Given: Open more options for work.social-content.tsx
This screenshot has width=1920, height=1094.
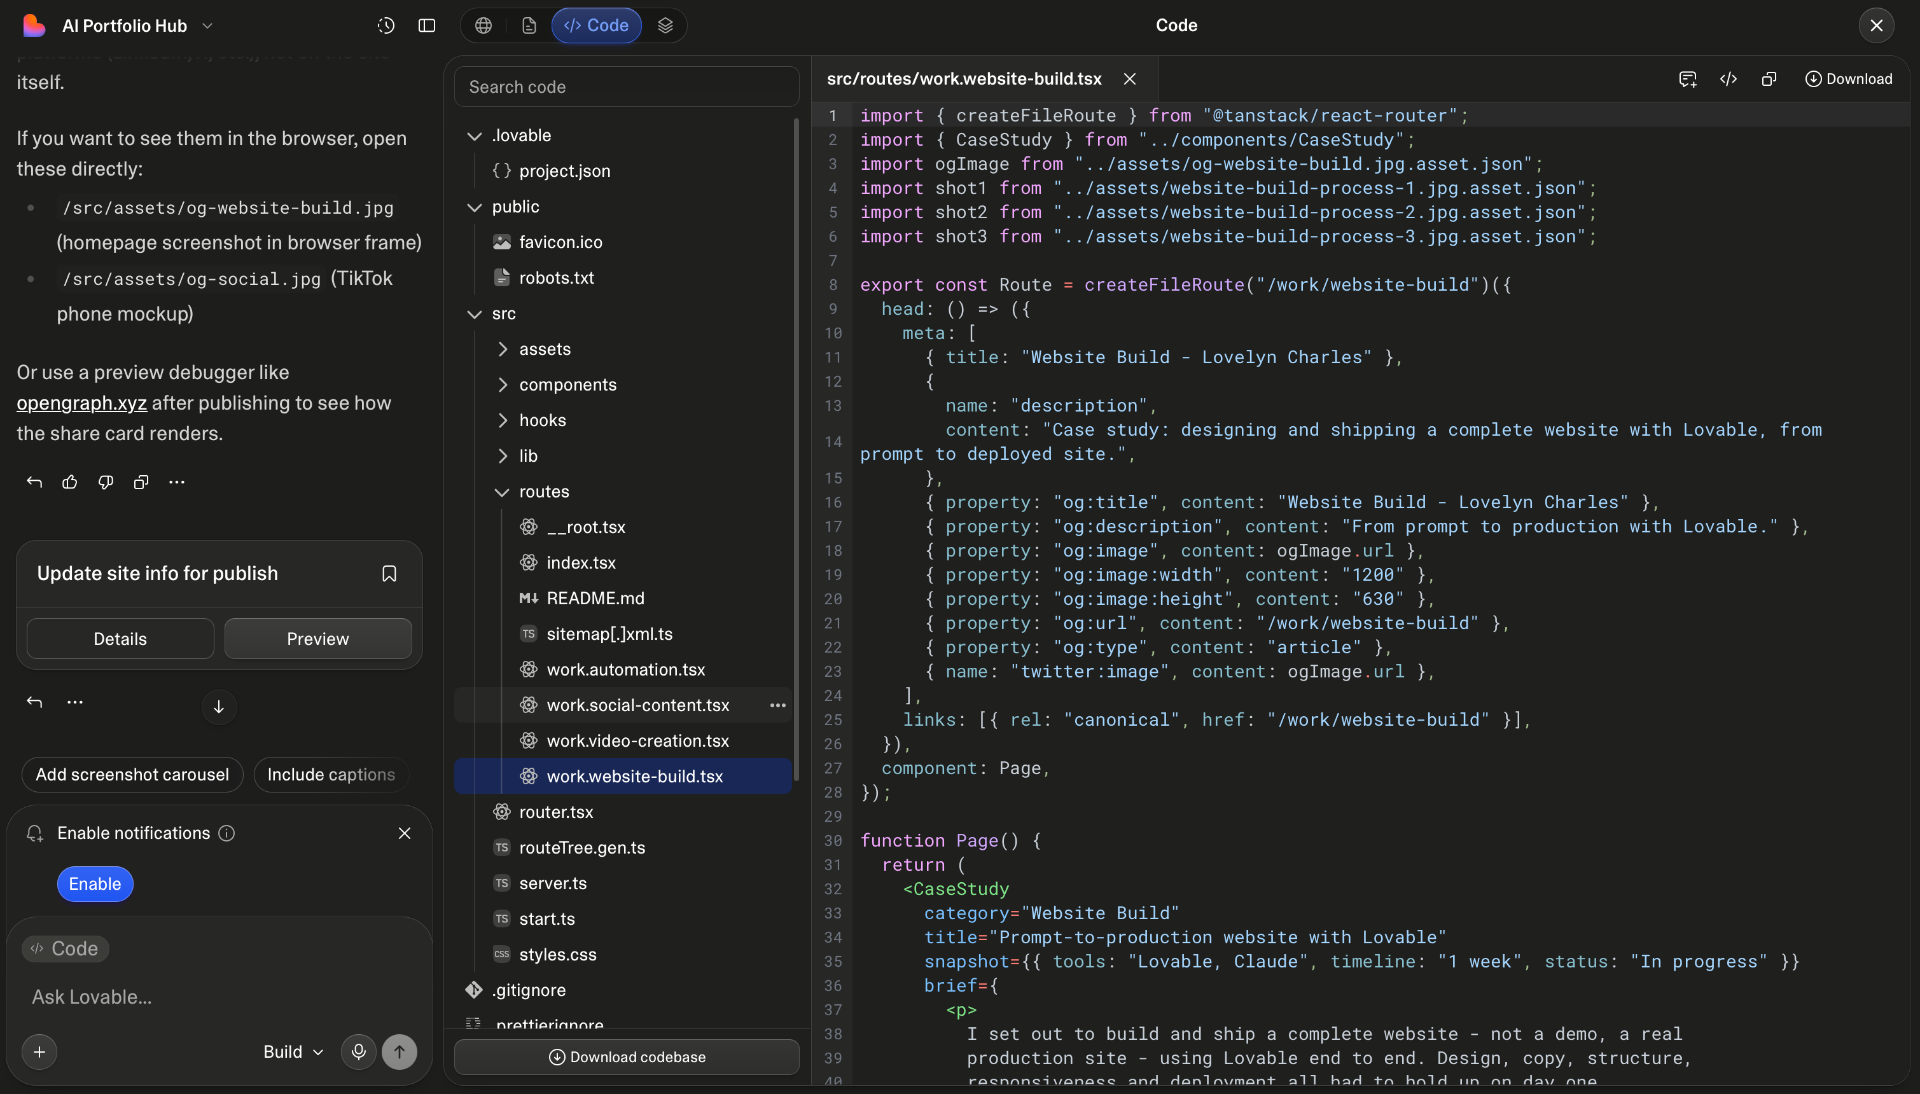Looking at the screenshot, I should (x=778, y=705).
